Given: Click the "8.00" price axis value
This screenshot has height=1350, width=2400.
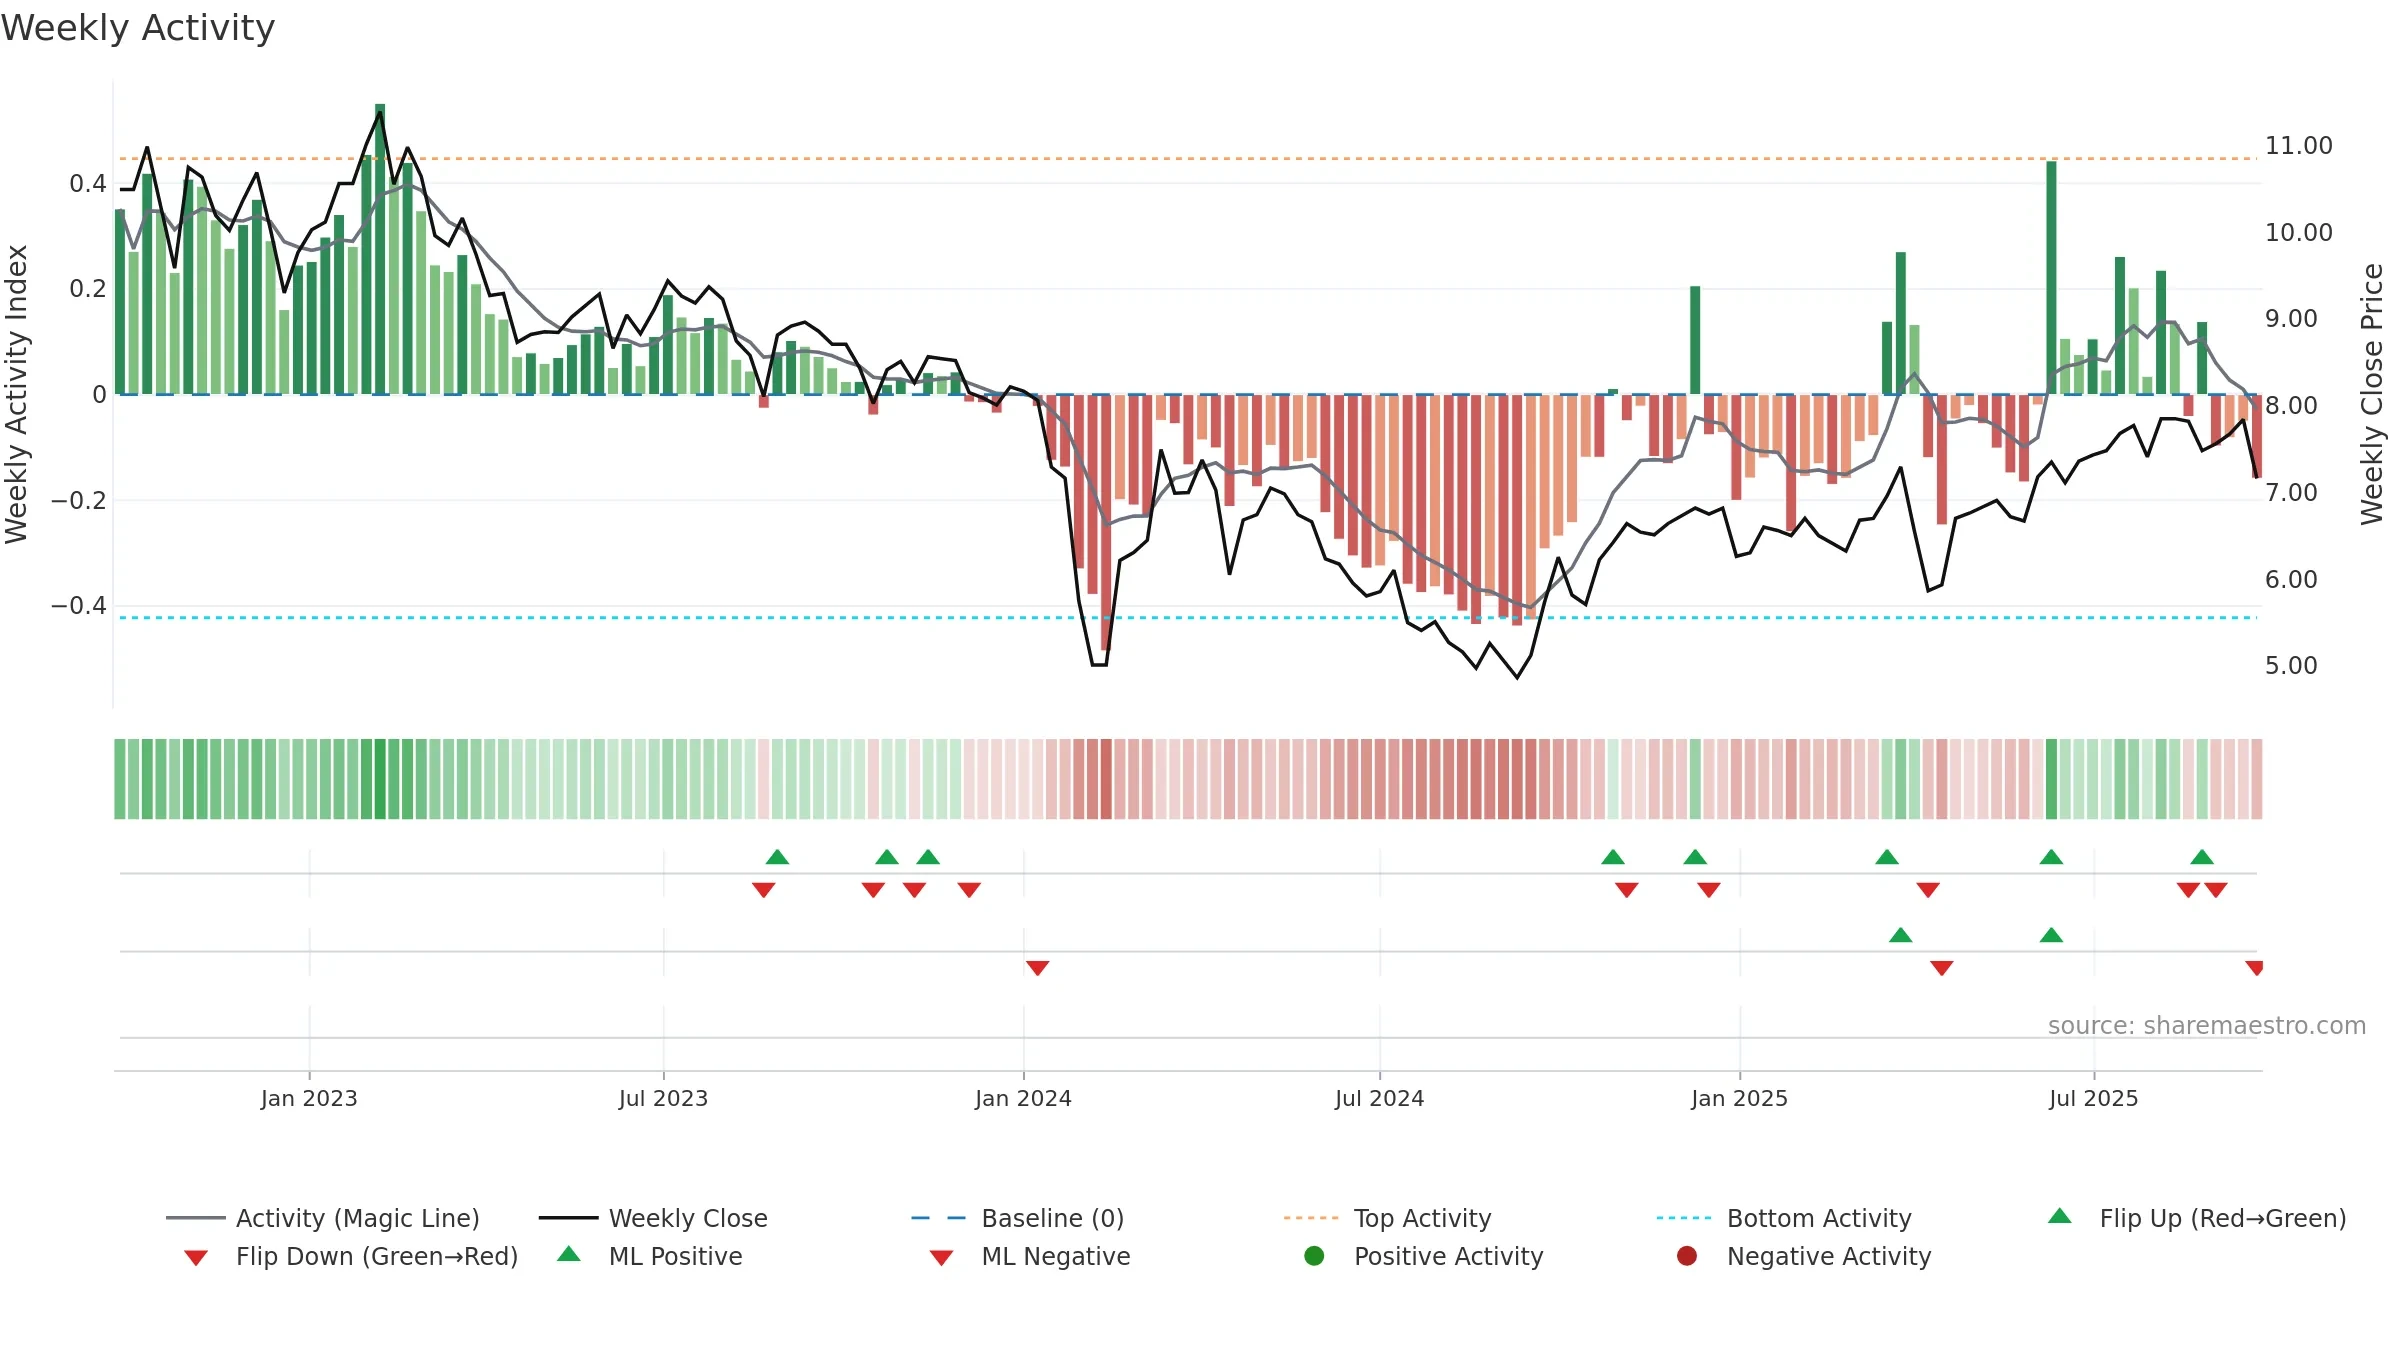Looking at the screenshot, I should 2291,406.
